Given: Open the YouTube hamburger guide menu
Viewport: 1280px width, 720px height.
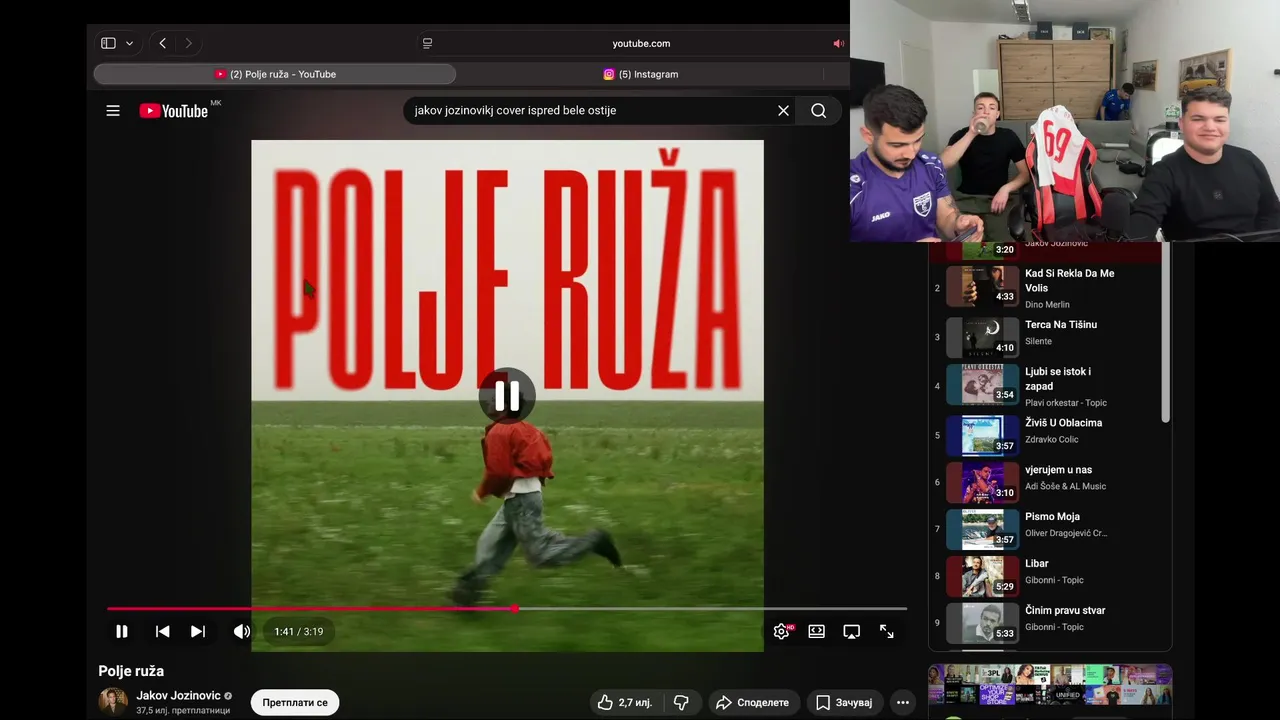Looking at the screenshot, I should tap(113, 111).
